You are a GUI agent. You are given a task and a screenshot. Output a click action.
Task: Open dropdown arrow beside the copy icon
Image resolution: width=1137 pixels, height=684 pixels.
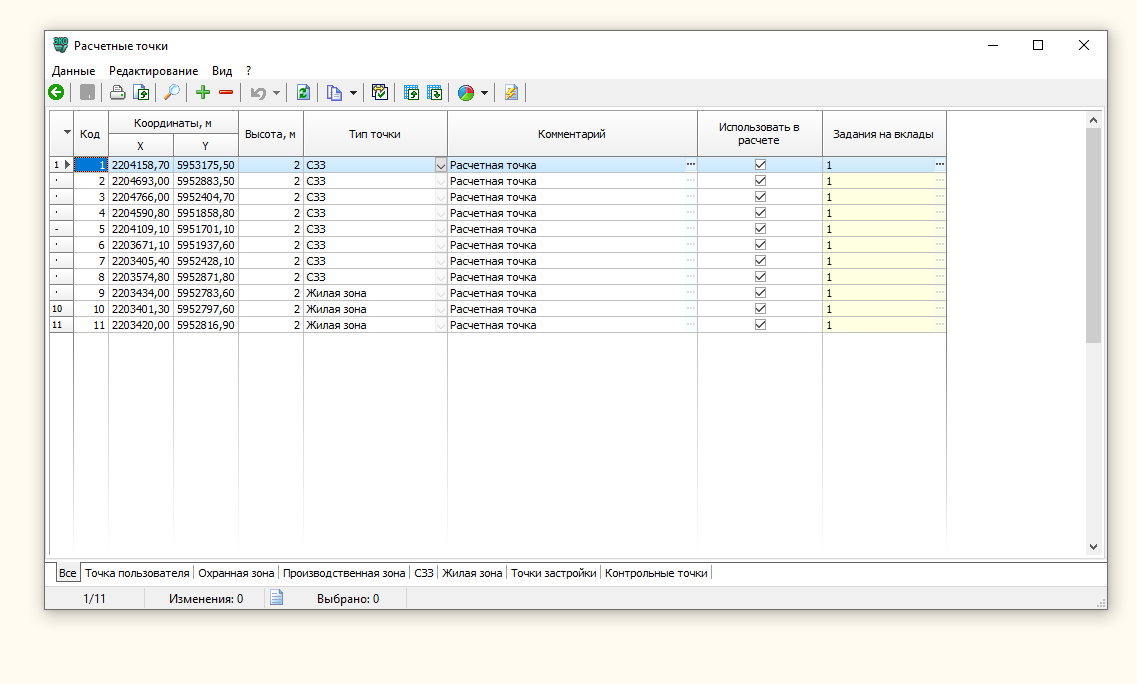pyautogui.click(x=353, y=93)
